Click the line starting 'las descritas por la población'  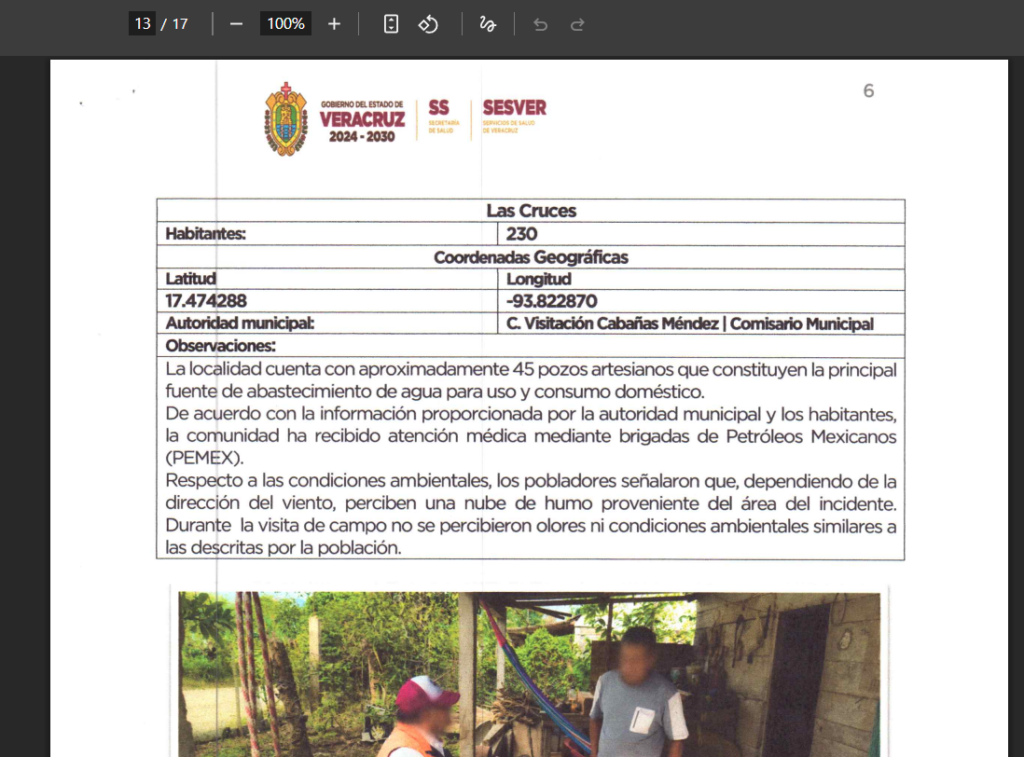coord(283,548)
